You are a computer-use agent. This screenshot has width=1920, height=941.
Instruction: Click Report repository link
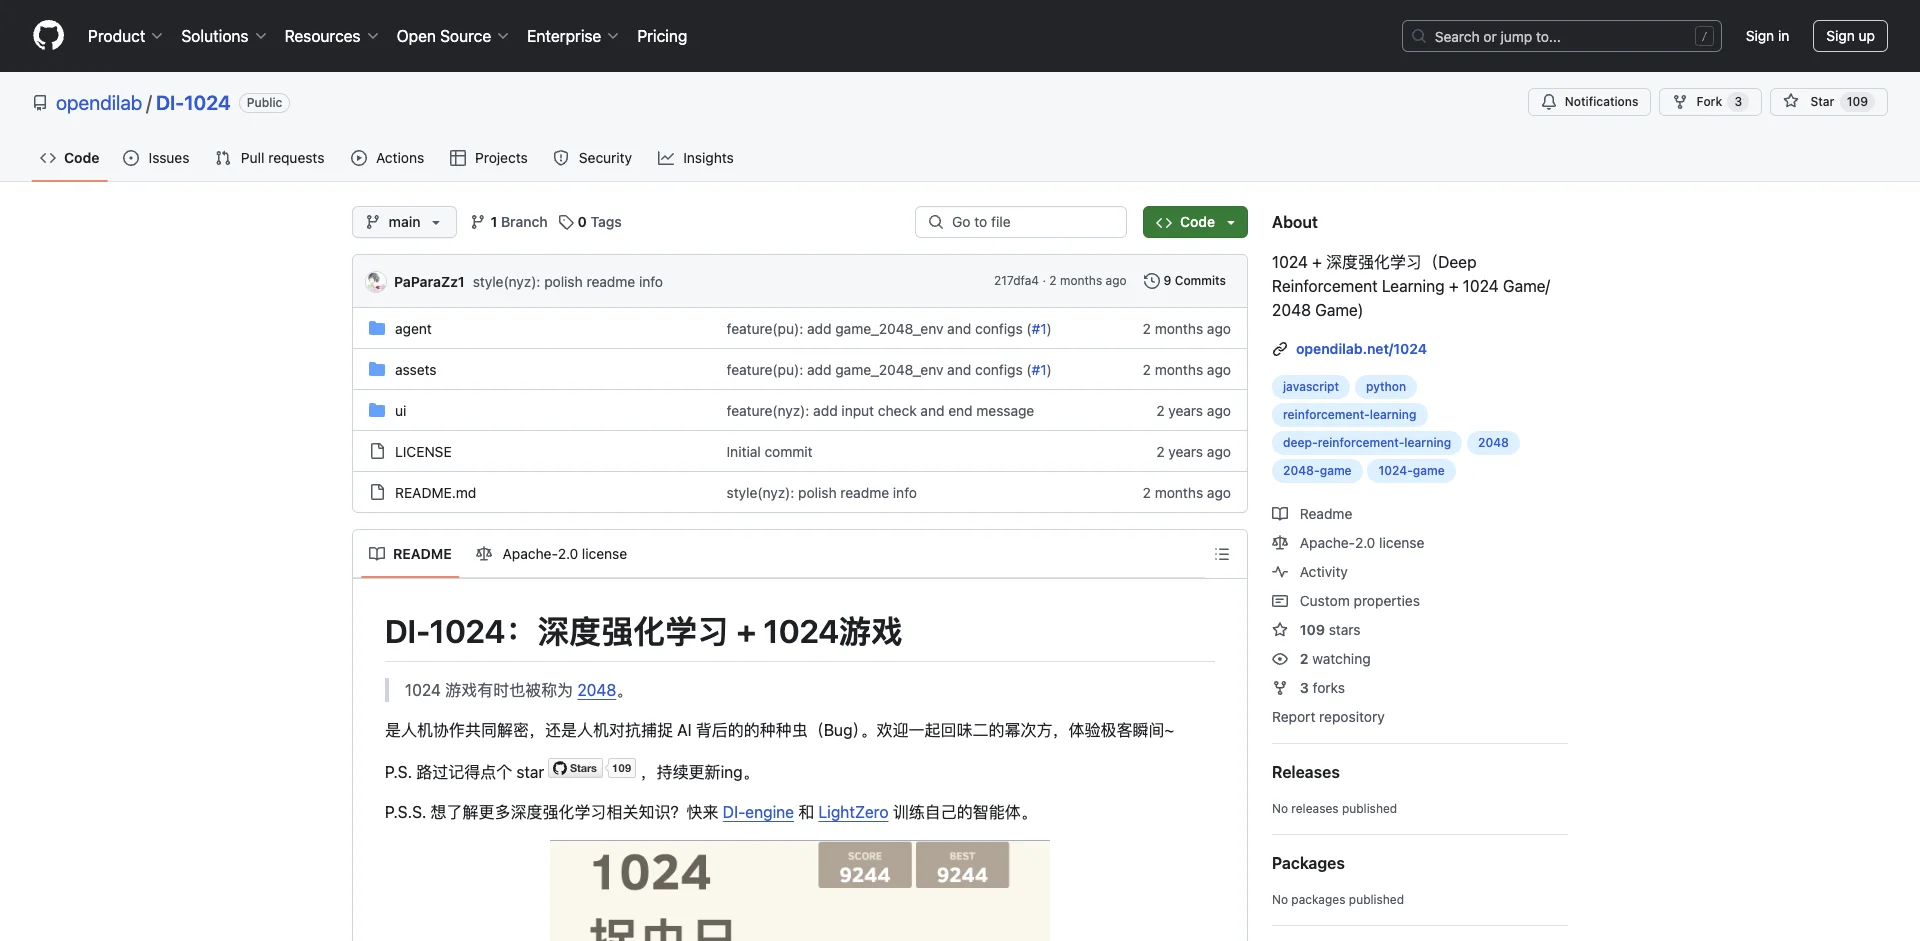(1328, 717)
